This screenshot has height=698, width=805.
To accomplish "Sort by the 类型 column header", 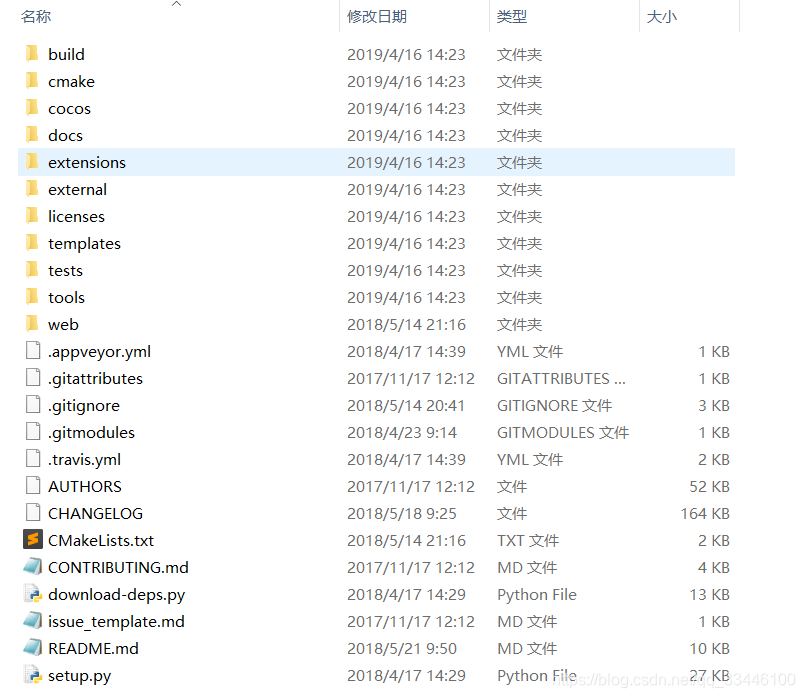I will 512,16.
